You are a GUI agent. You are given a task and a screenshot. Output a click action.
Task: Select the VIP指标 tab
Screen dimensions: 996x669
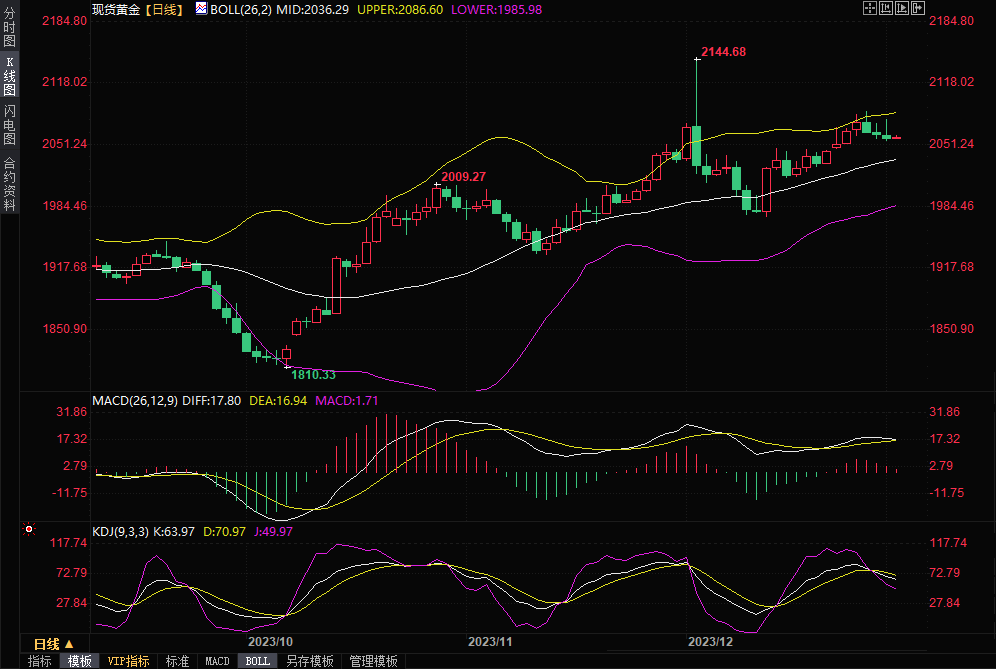pos(128,661)
